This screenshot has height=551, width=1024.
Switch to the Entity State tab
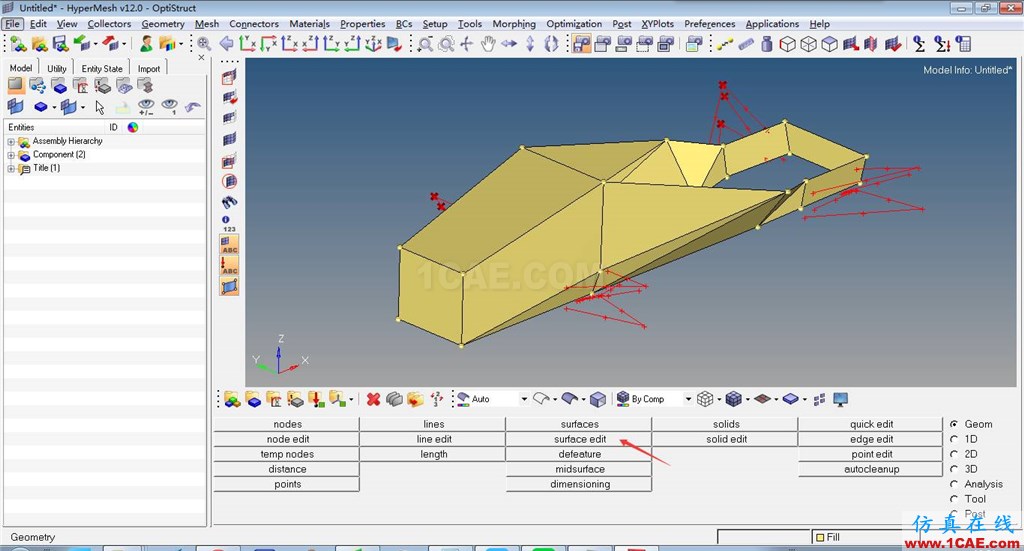pyautogui.click(x=102, y=68)
